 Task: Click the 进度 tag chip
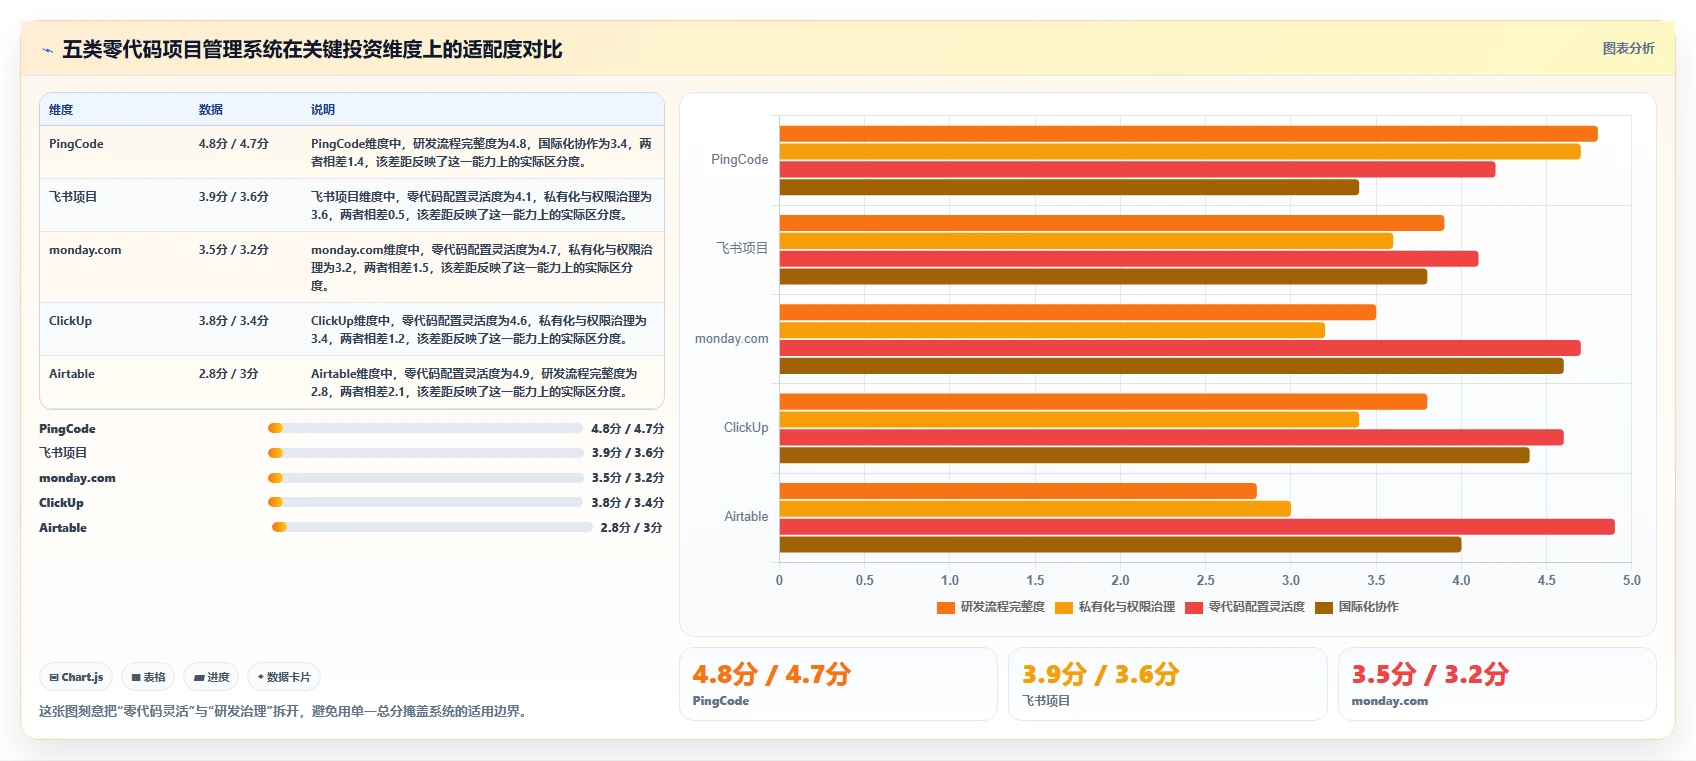[x=212, y=677]
